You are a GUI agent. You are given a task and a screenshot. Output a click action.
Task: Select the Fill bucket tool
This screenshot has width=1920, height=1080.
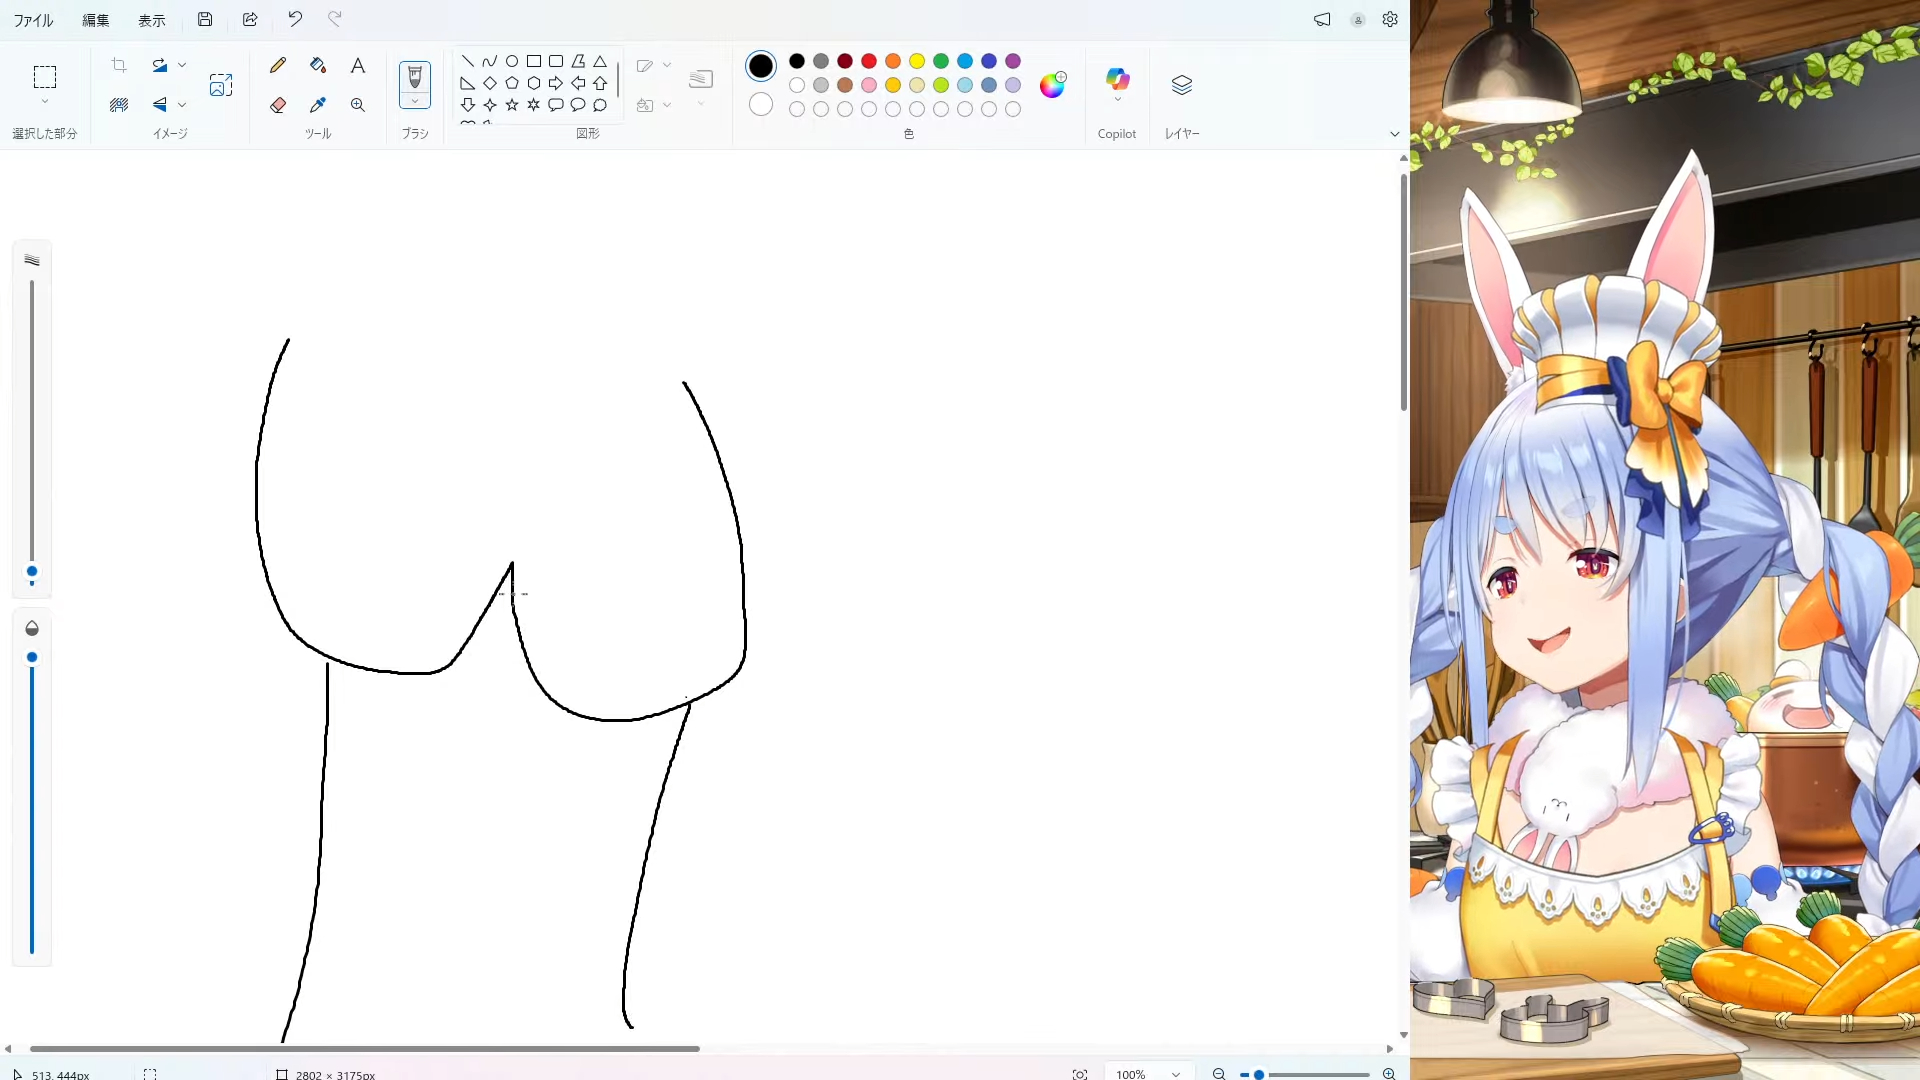318,66
